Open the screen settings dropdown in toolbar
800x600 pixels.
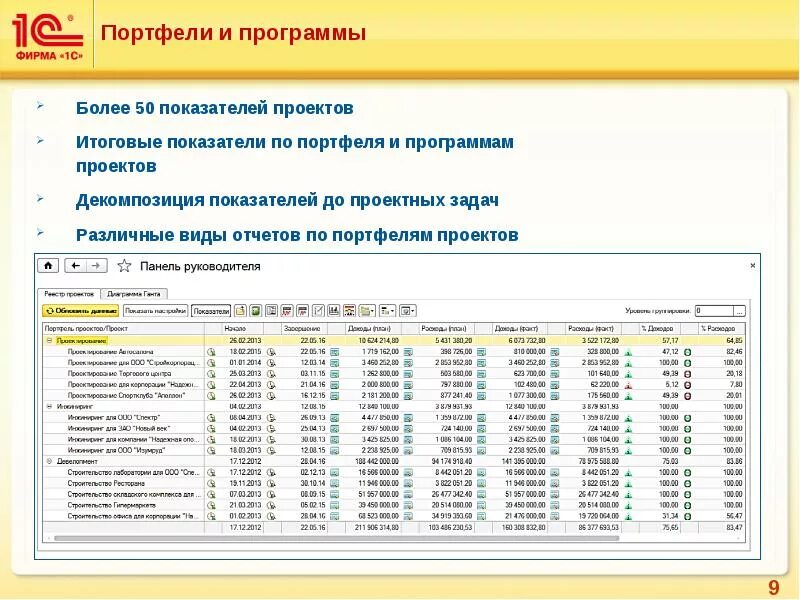point(408,311)
